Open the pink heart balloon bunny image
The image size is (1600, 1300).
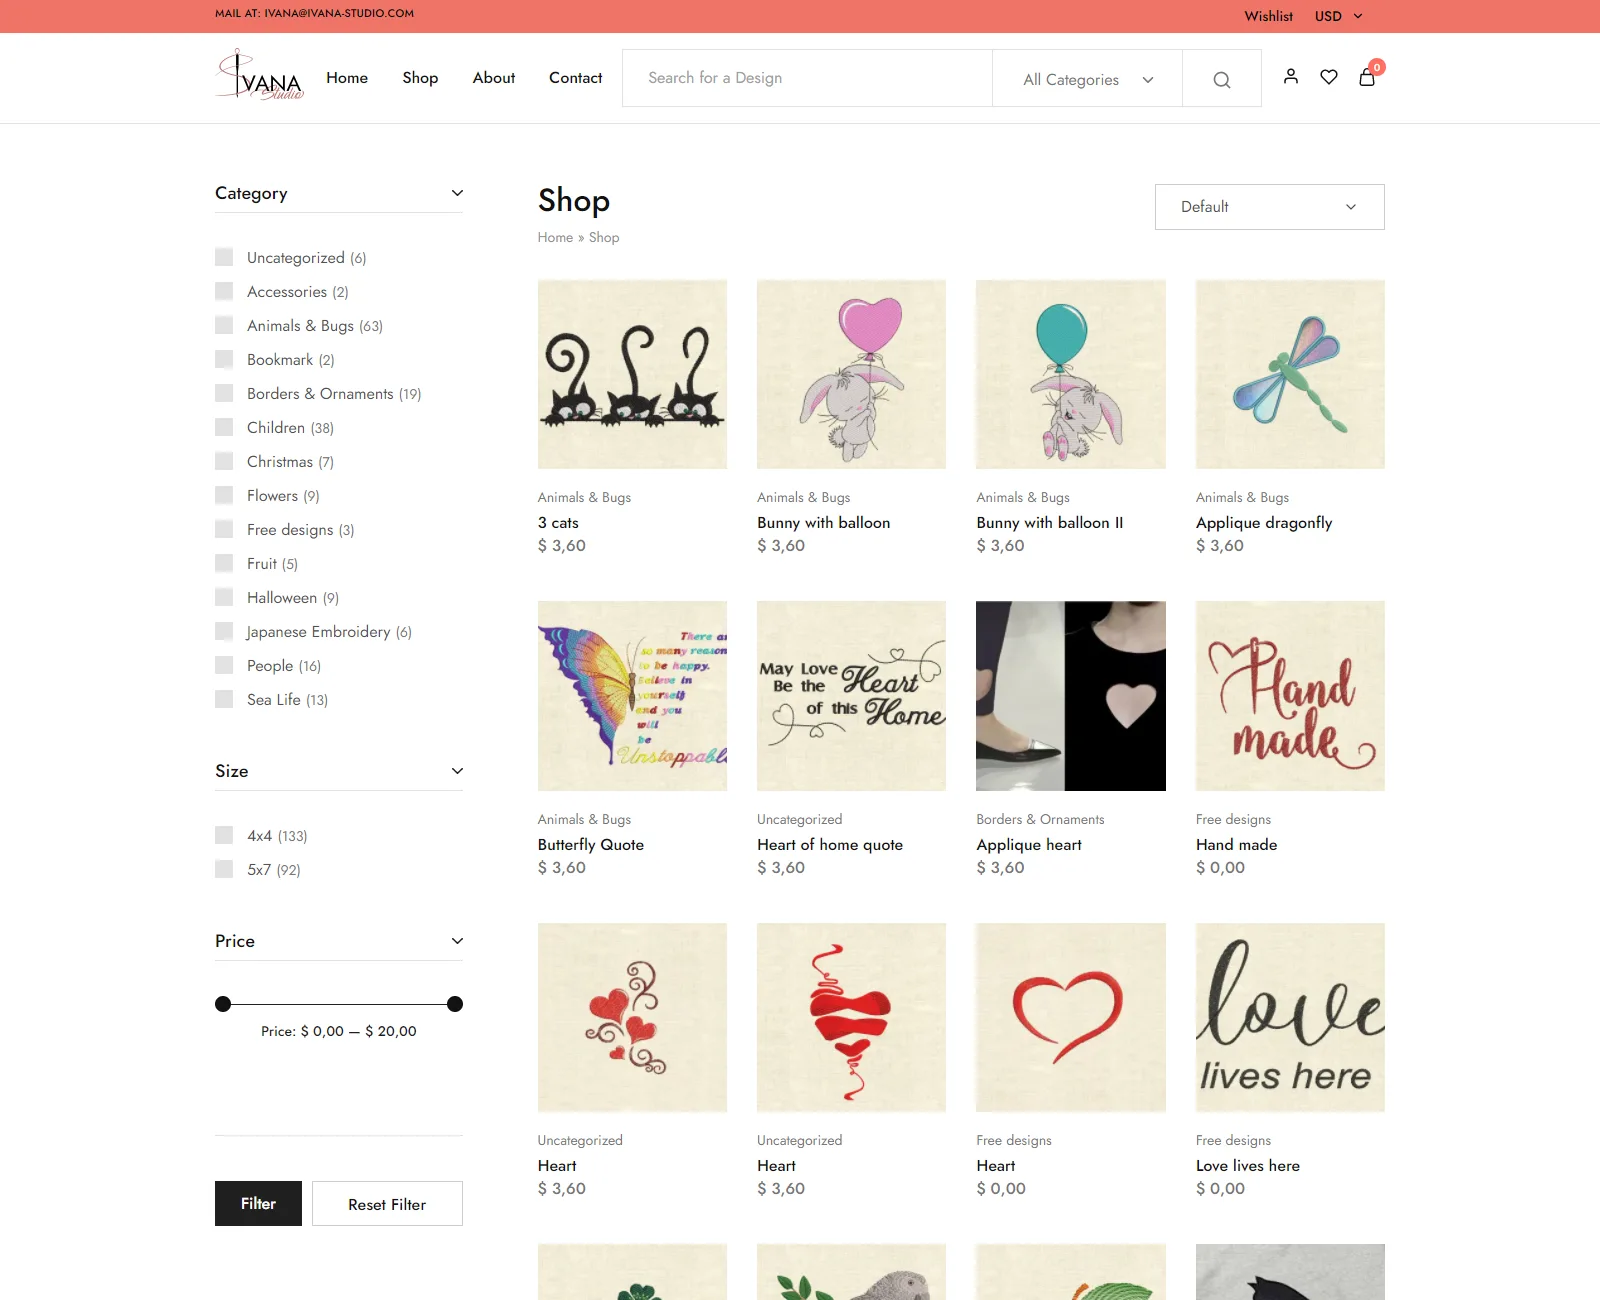tap(851, 374)
